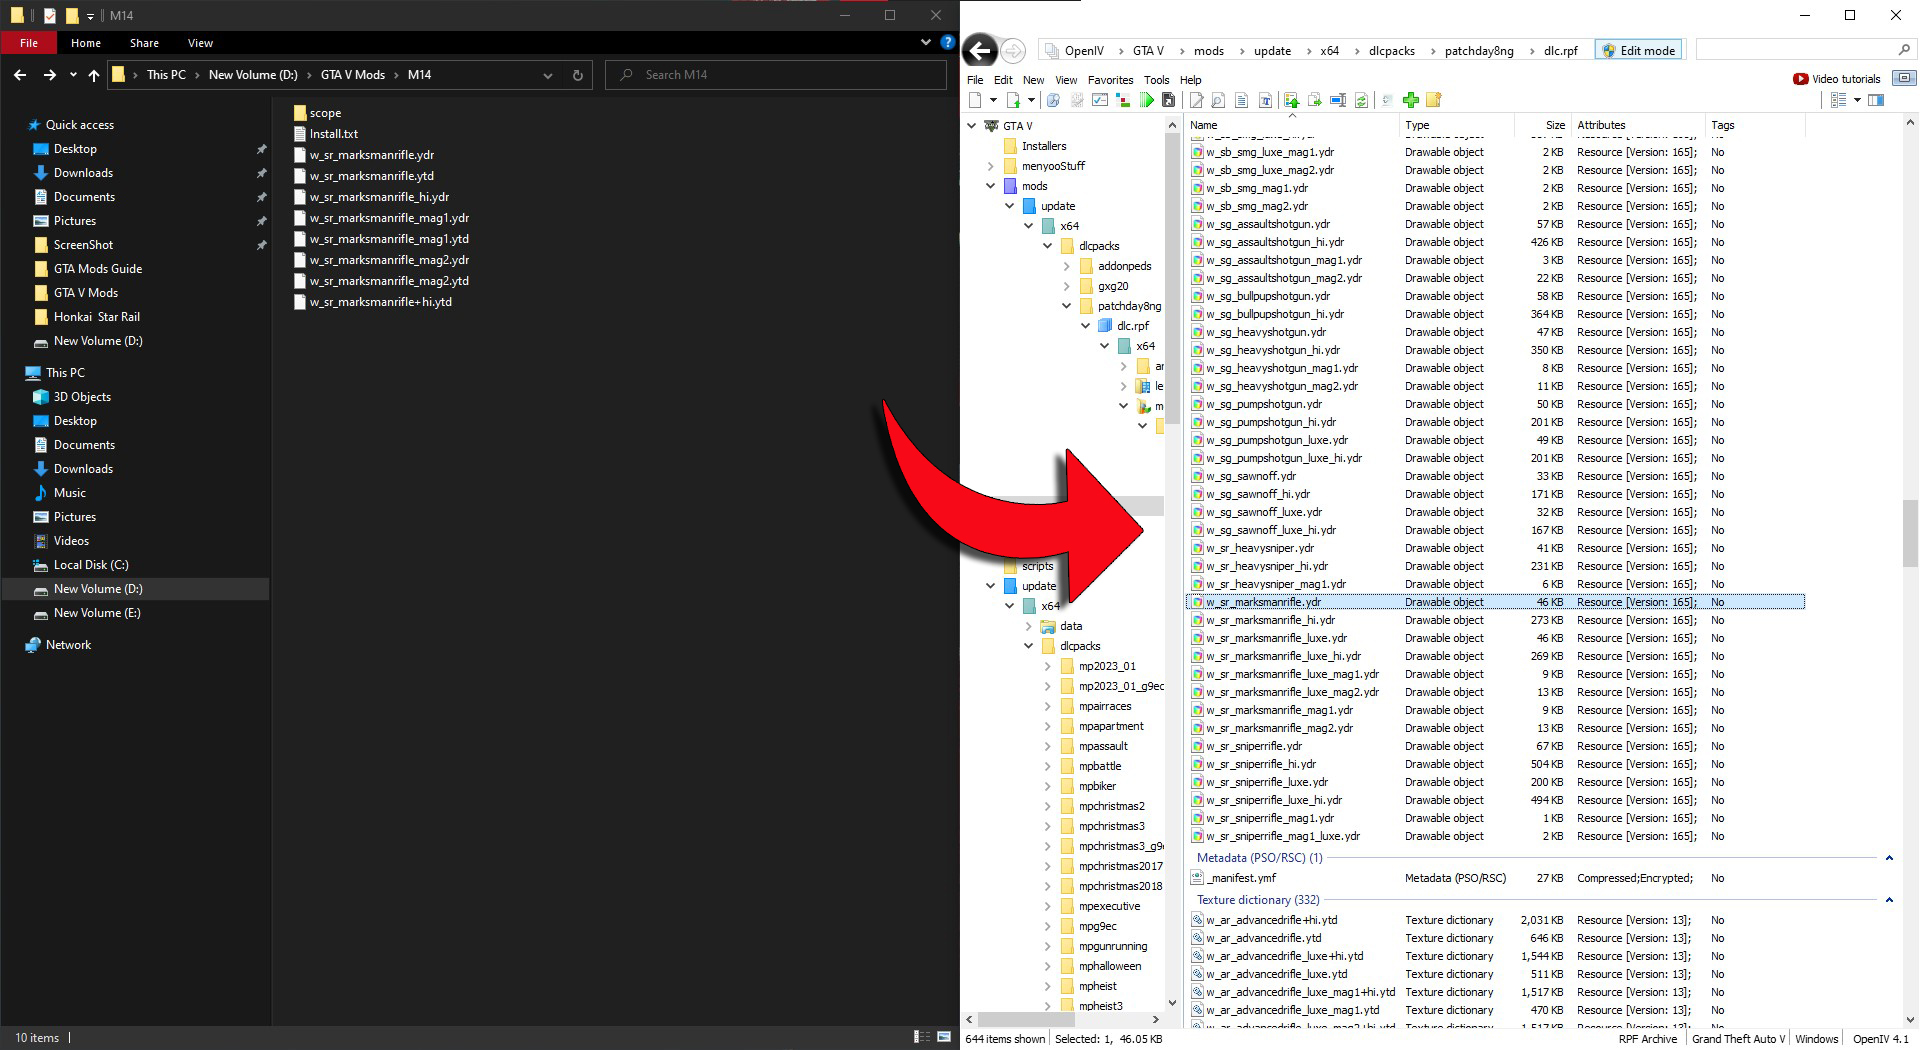
Task: Toggle Edit mode in OpenIV
Action: (x=1638, y=51)
